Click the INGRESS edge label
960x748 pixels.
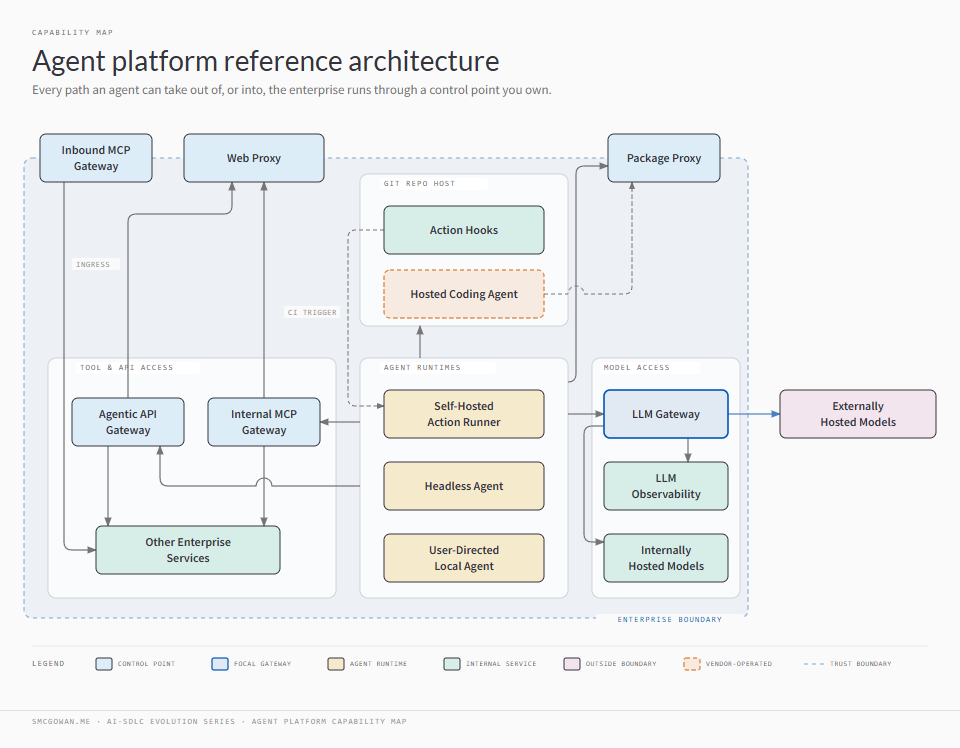pos(93,264)
